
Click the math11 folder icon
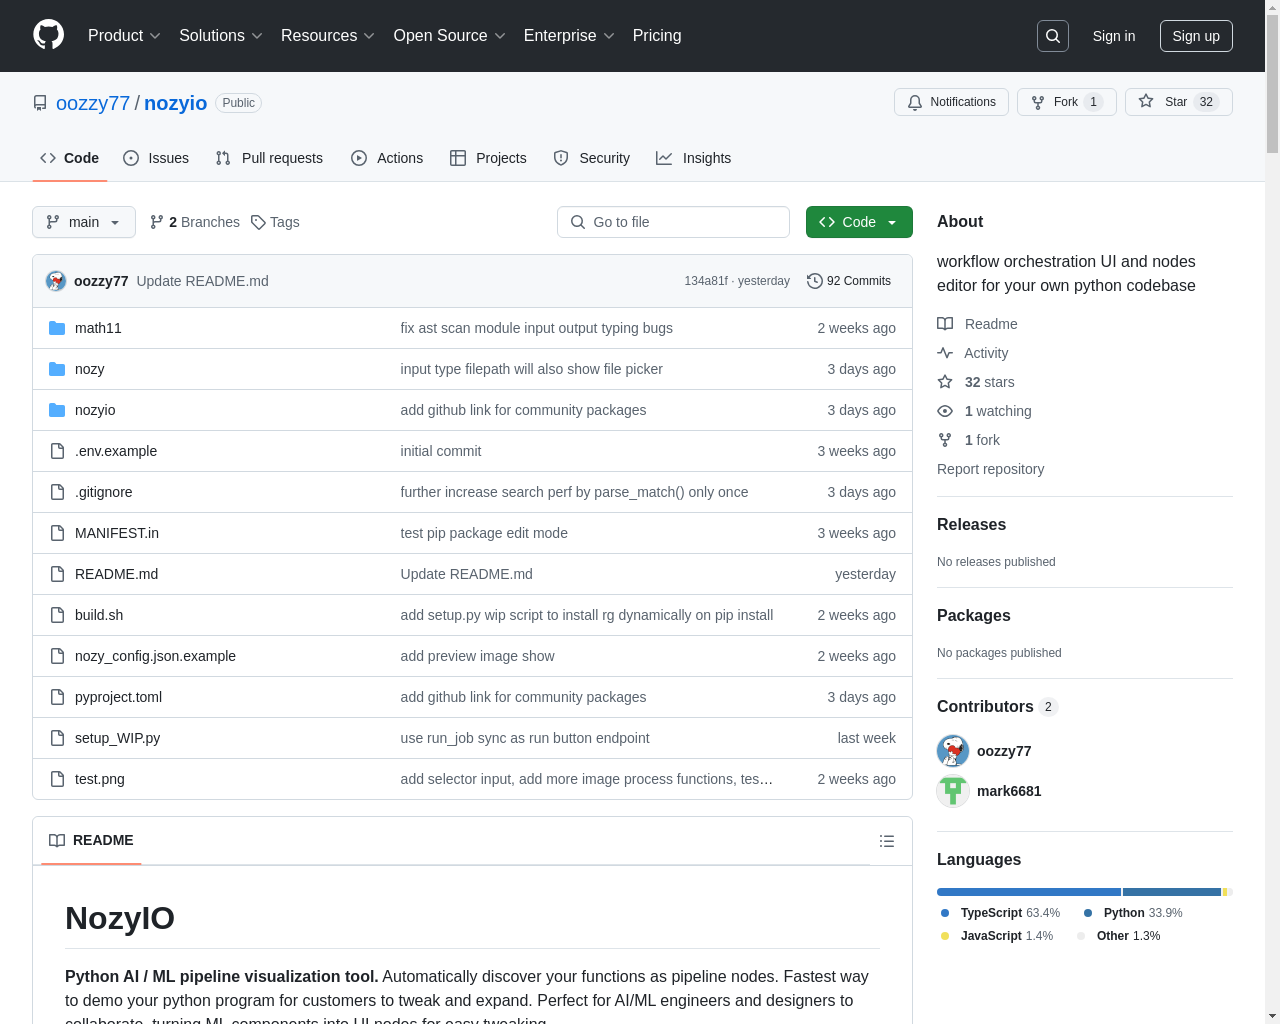[57, 328]
